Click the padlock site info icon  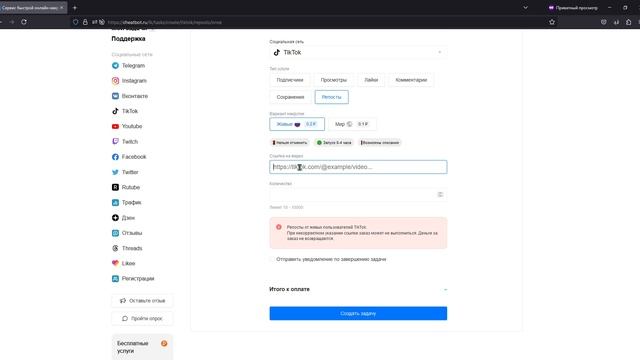(85, 22)
